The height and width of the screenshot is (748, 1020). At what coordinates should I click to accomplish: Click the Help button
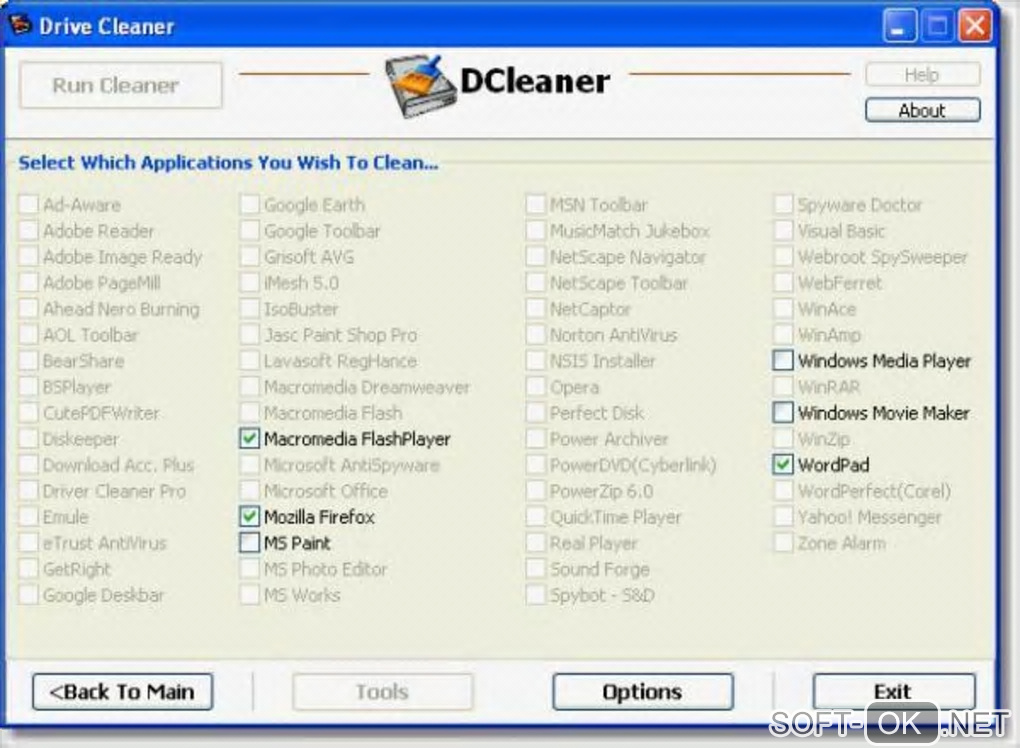pyautogui.click(x=922, y=74)
